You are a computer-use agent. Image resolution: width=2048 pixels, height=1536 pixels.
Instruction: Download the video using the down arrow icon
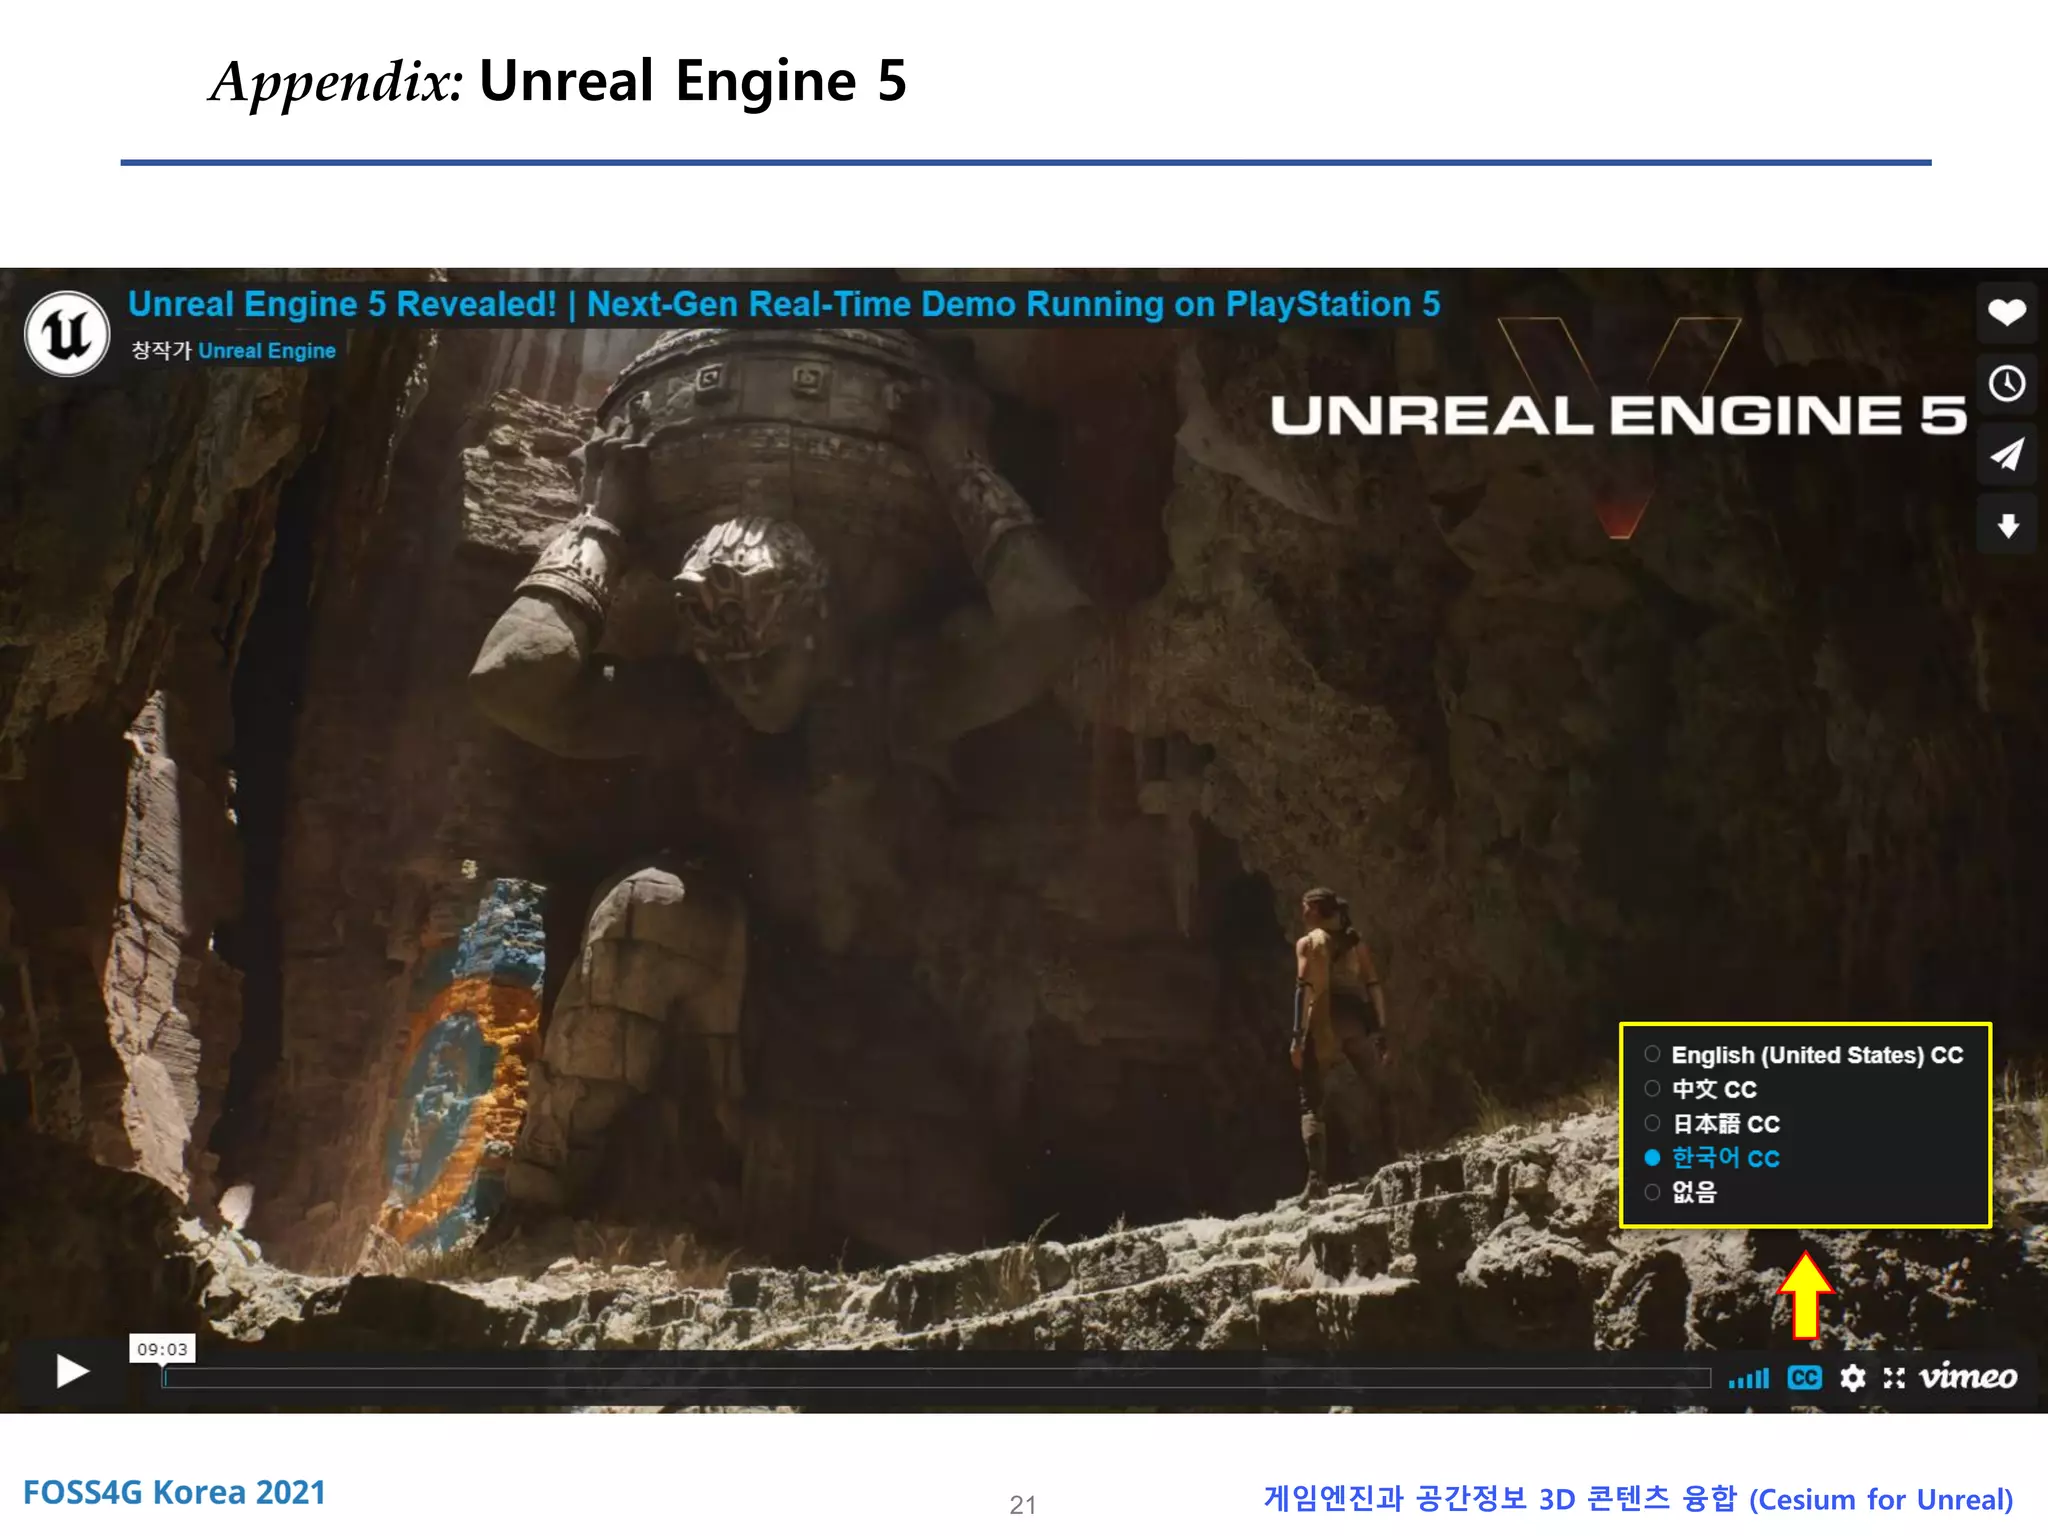(2006, 526)
